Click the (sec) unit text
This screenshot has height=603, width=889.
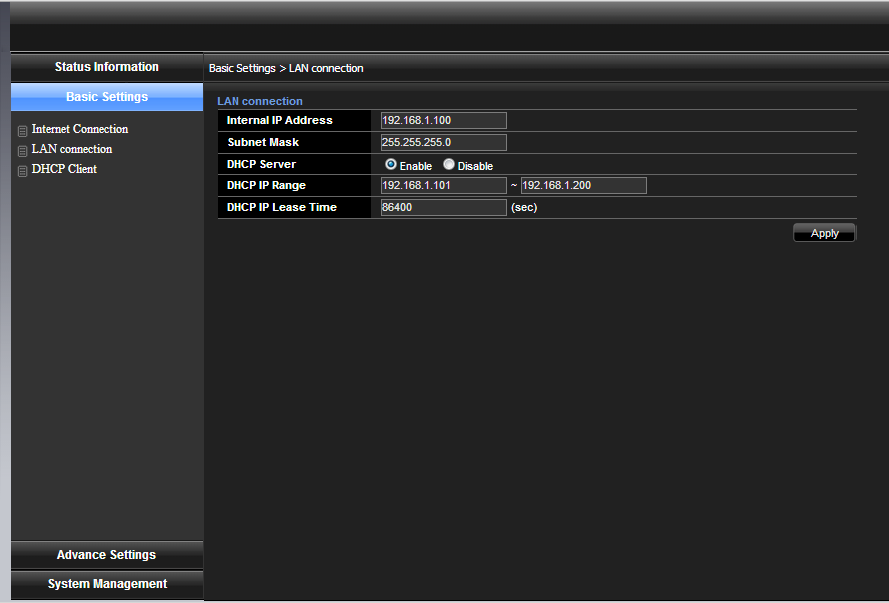524,207
